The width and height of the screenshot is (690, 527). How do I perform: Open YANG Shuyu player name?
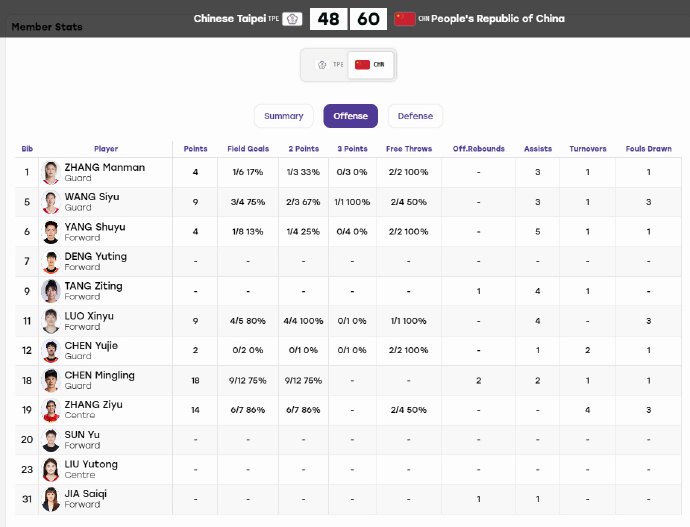point(95,227)
